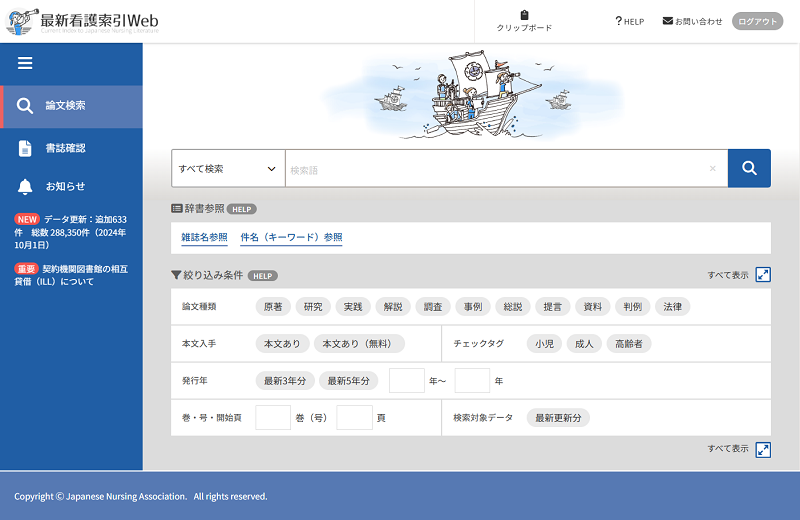Screen dimensions: 800x520
Task: Click the 絞り込み条件 filter funnel icon
Action: [176, 275]
